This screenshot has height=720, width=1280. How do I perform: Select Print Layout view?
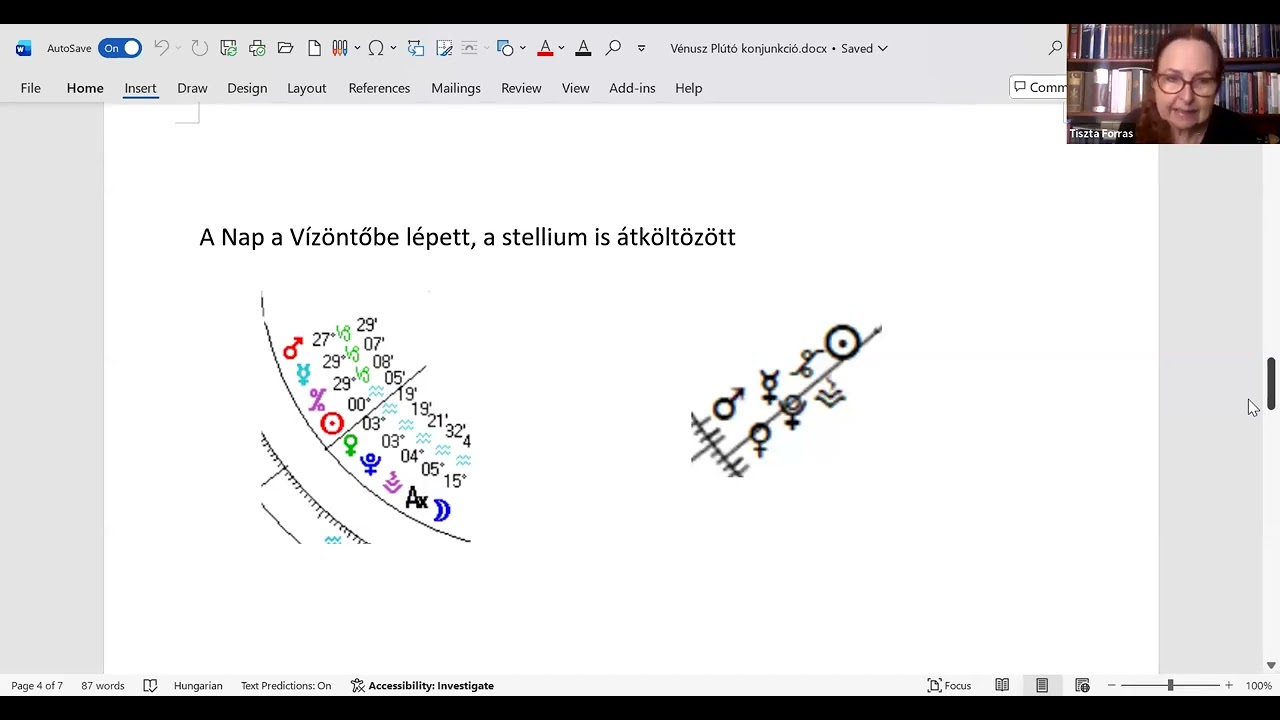pos(1042,685)
